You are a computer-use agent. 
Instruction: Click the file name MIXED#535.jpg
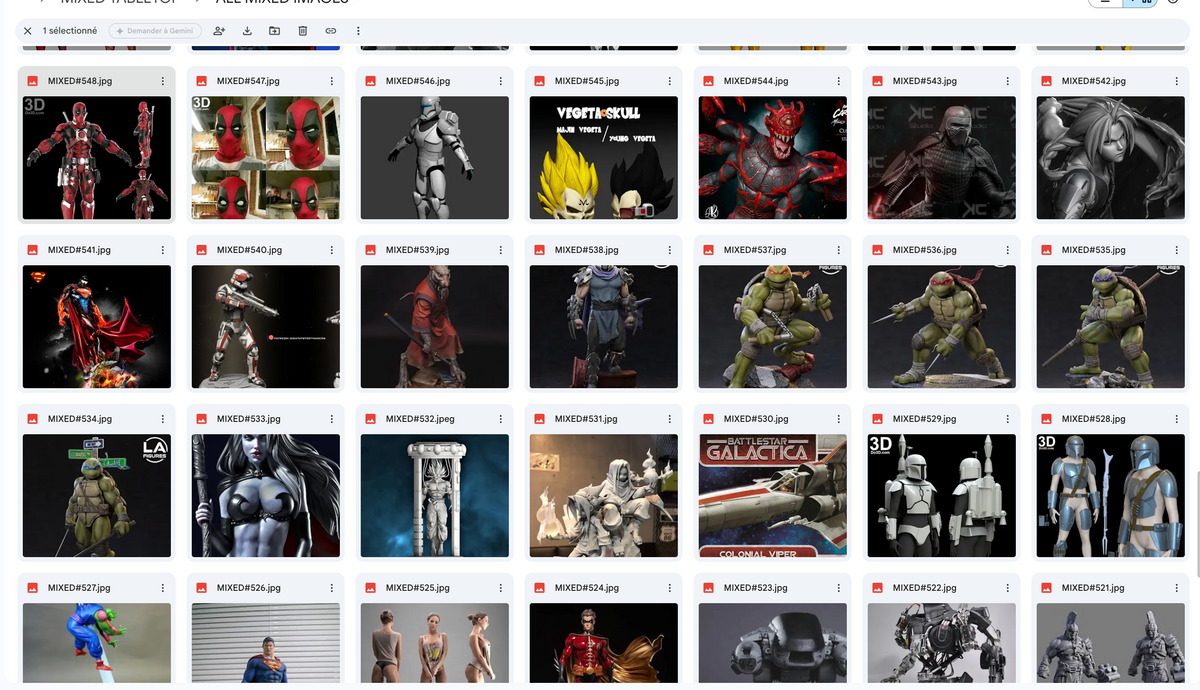(x=1094, y=250)
